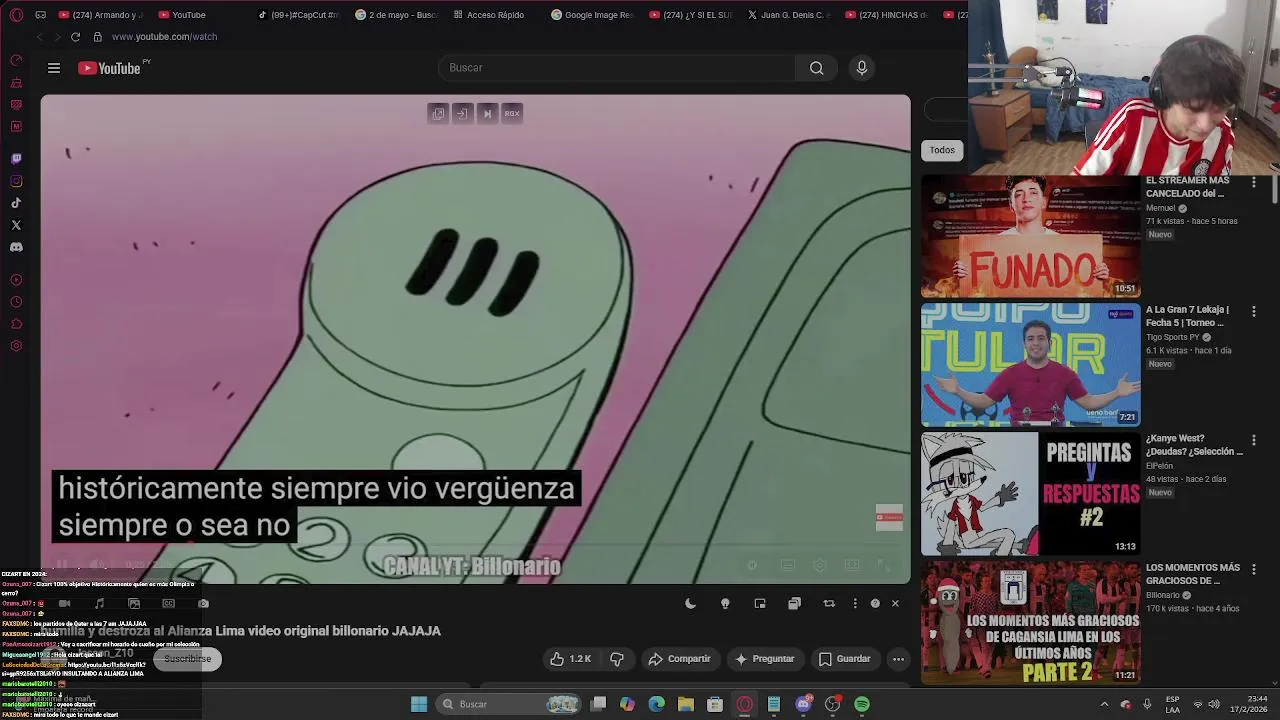Open File Explorer from the taskbar
This screenshot has height=720, width=1280.
(685, 704)
